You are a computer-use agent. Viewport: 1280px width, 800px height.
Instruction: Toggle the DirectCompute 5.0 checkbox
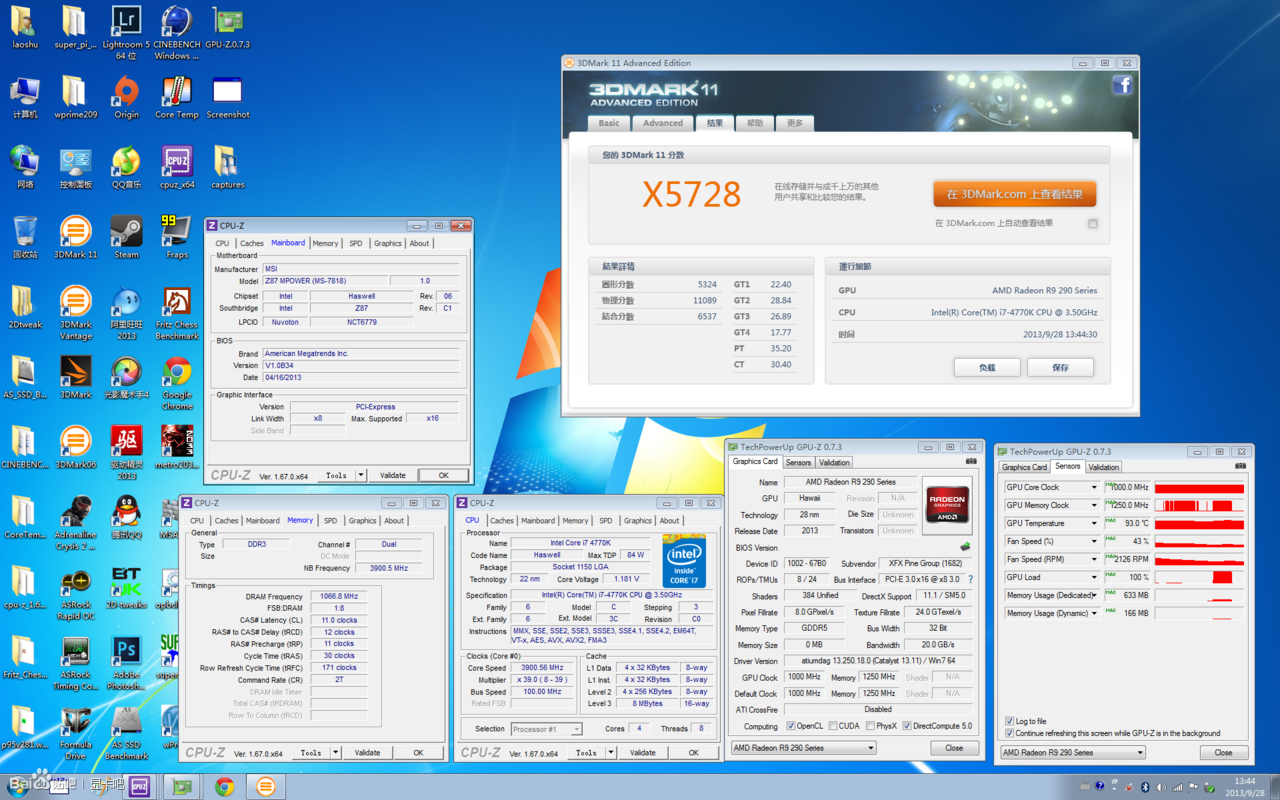(x=907, y=726)
